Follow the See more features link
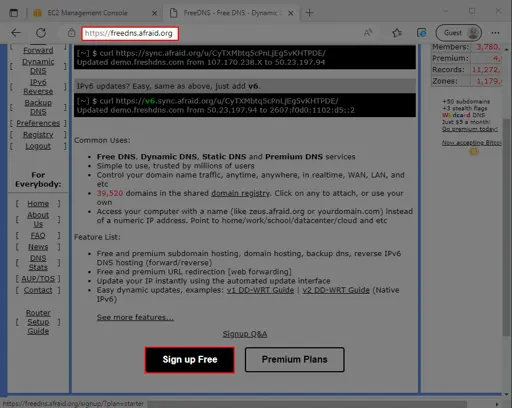This screenshot has width=512, height=408. coord(135,317)
